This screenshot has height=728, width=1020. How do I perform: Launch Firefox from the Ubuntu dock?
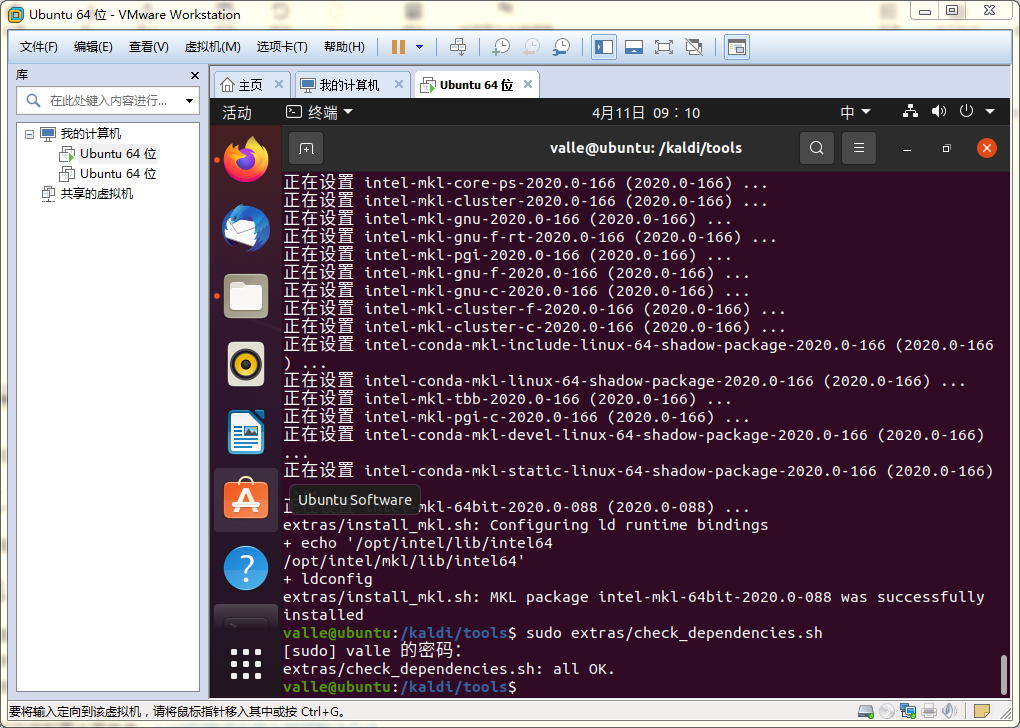(246, 159)
